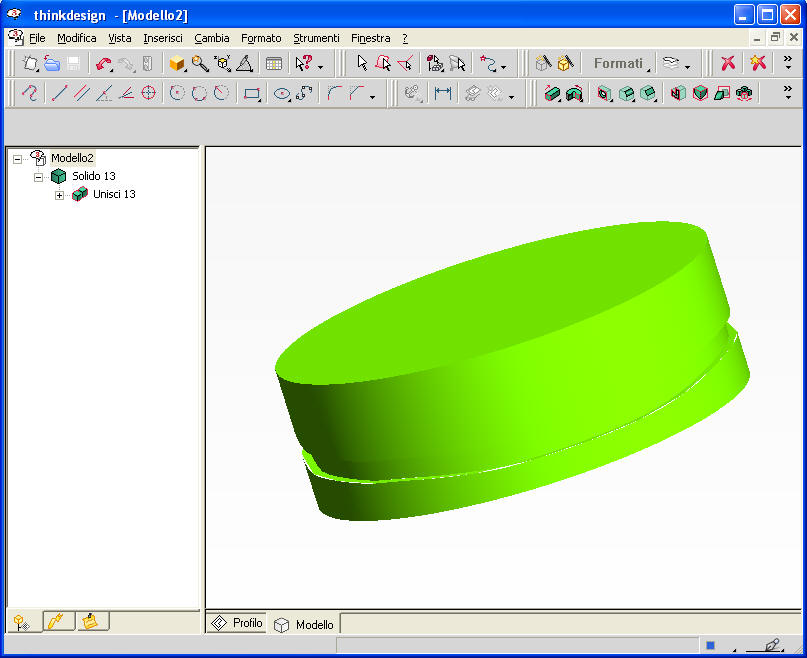Collapse the Solido 13 tree node
The image size is (807, 658).
click(x=38, y=177)
